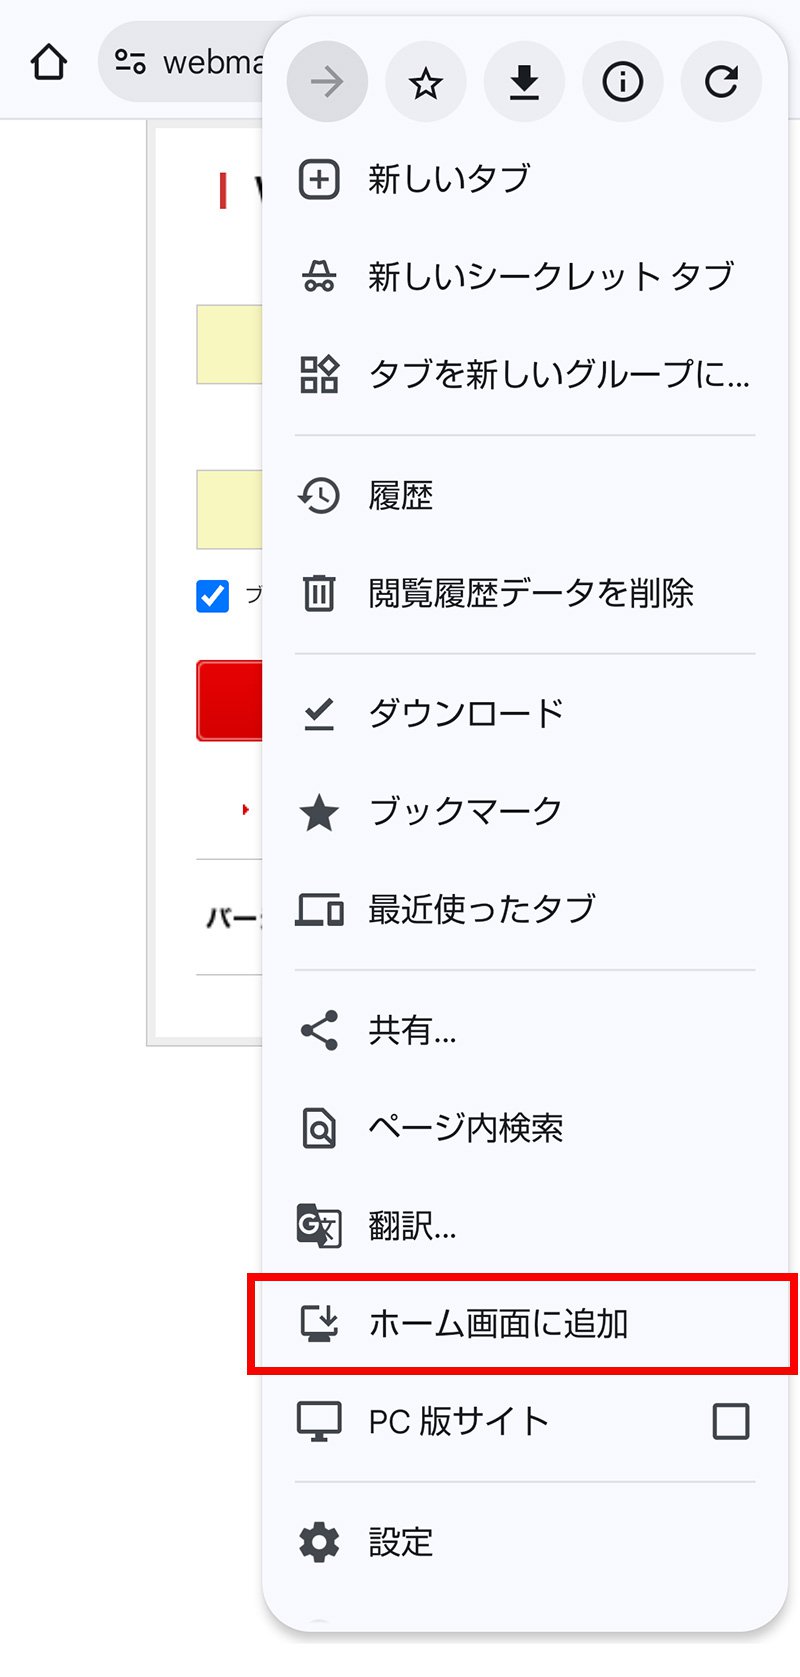Enable the PC 版サイト checkbox

click(x=730, y=1420)
